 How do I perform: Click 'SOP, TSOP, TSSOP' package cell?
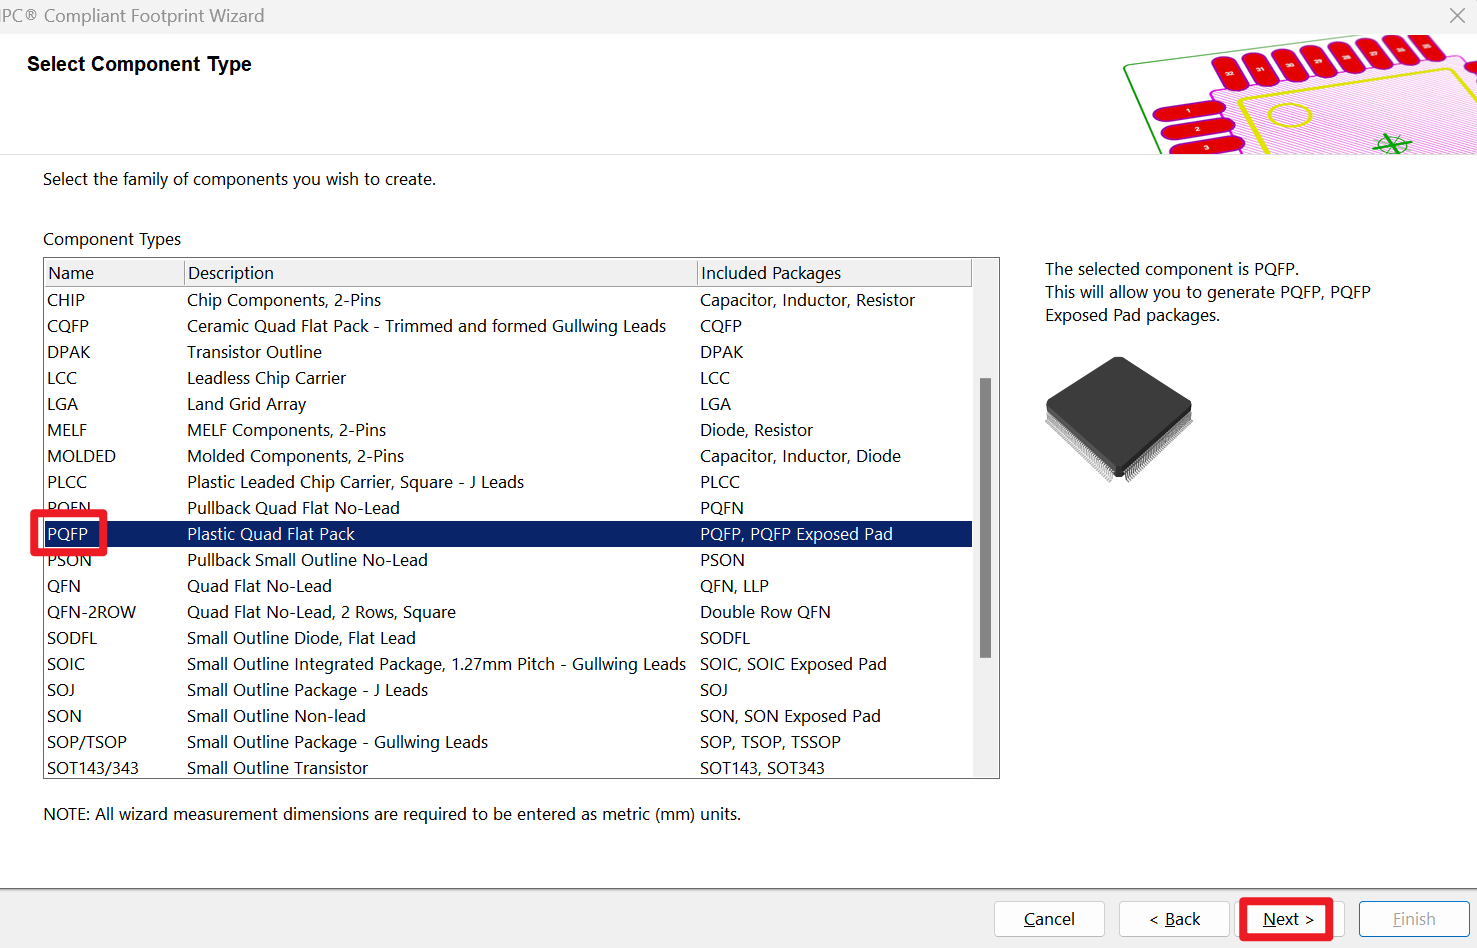pyautogui.click(x=770, y=742)
